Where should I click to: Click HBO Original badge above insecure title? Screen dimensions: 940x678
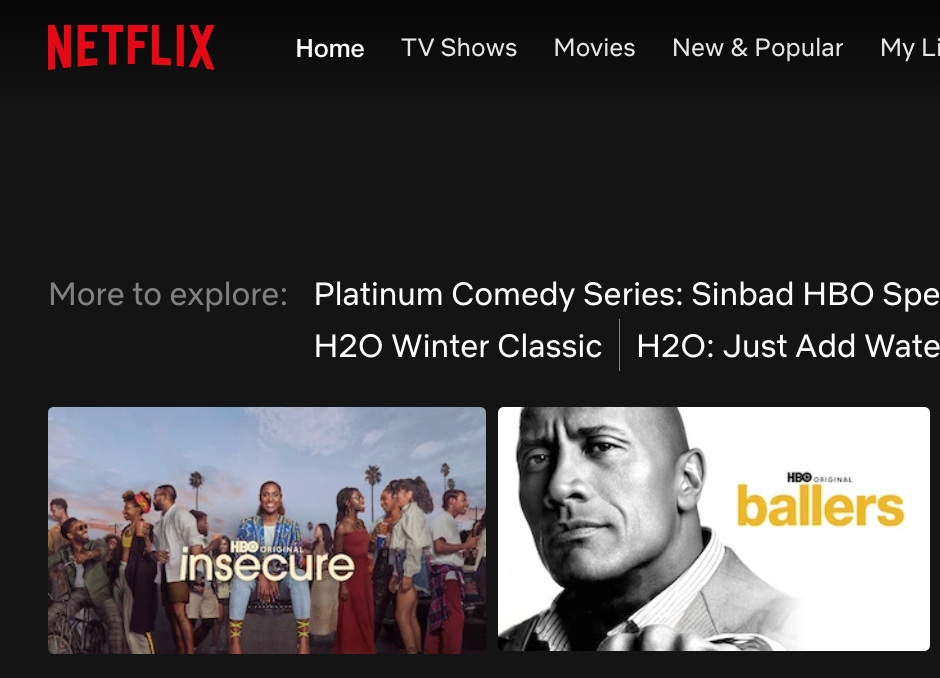pos(267,547)
